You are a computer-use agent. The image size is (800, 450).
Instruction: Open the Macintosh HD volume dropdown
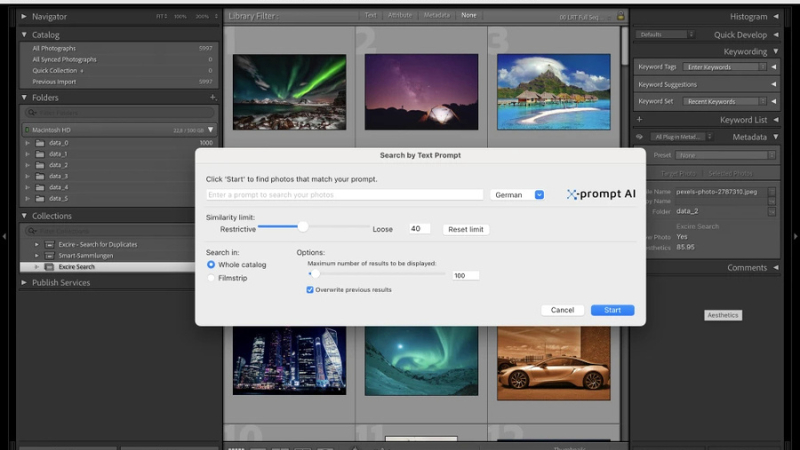[210, 130]
